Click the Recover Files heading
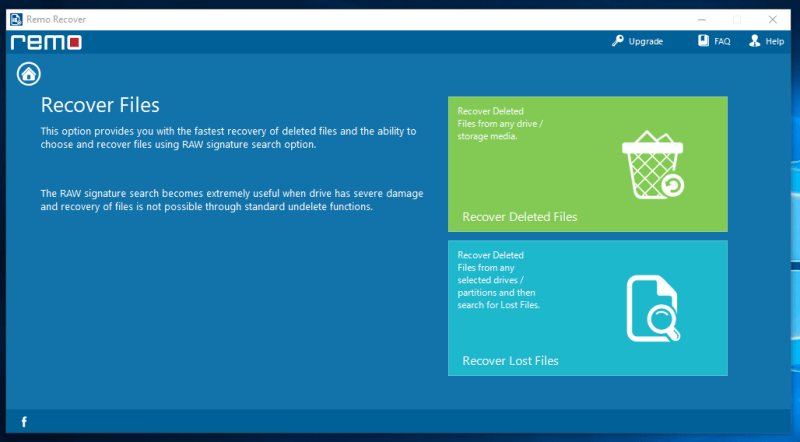800x442 pixels. point(100,105)
